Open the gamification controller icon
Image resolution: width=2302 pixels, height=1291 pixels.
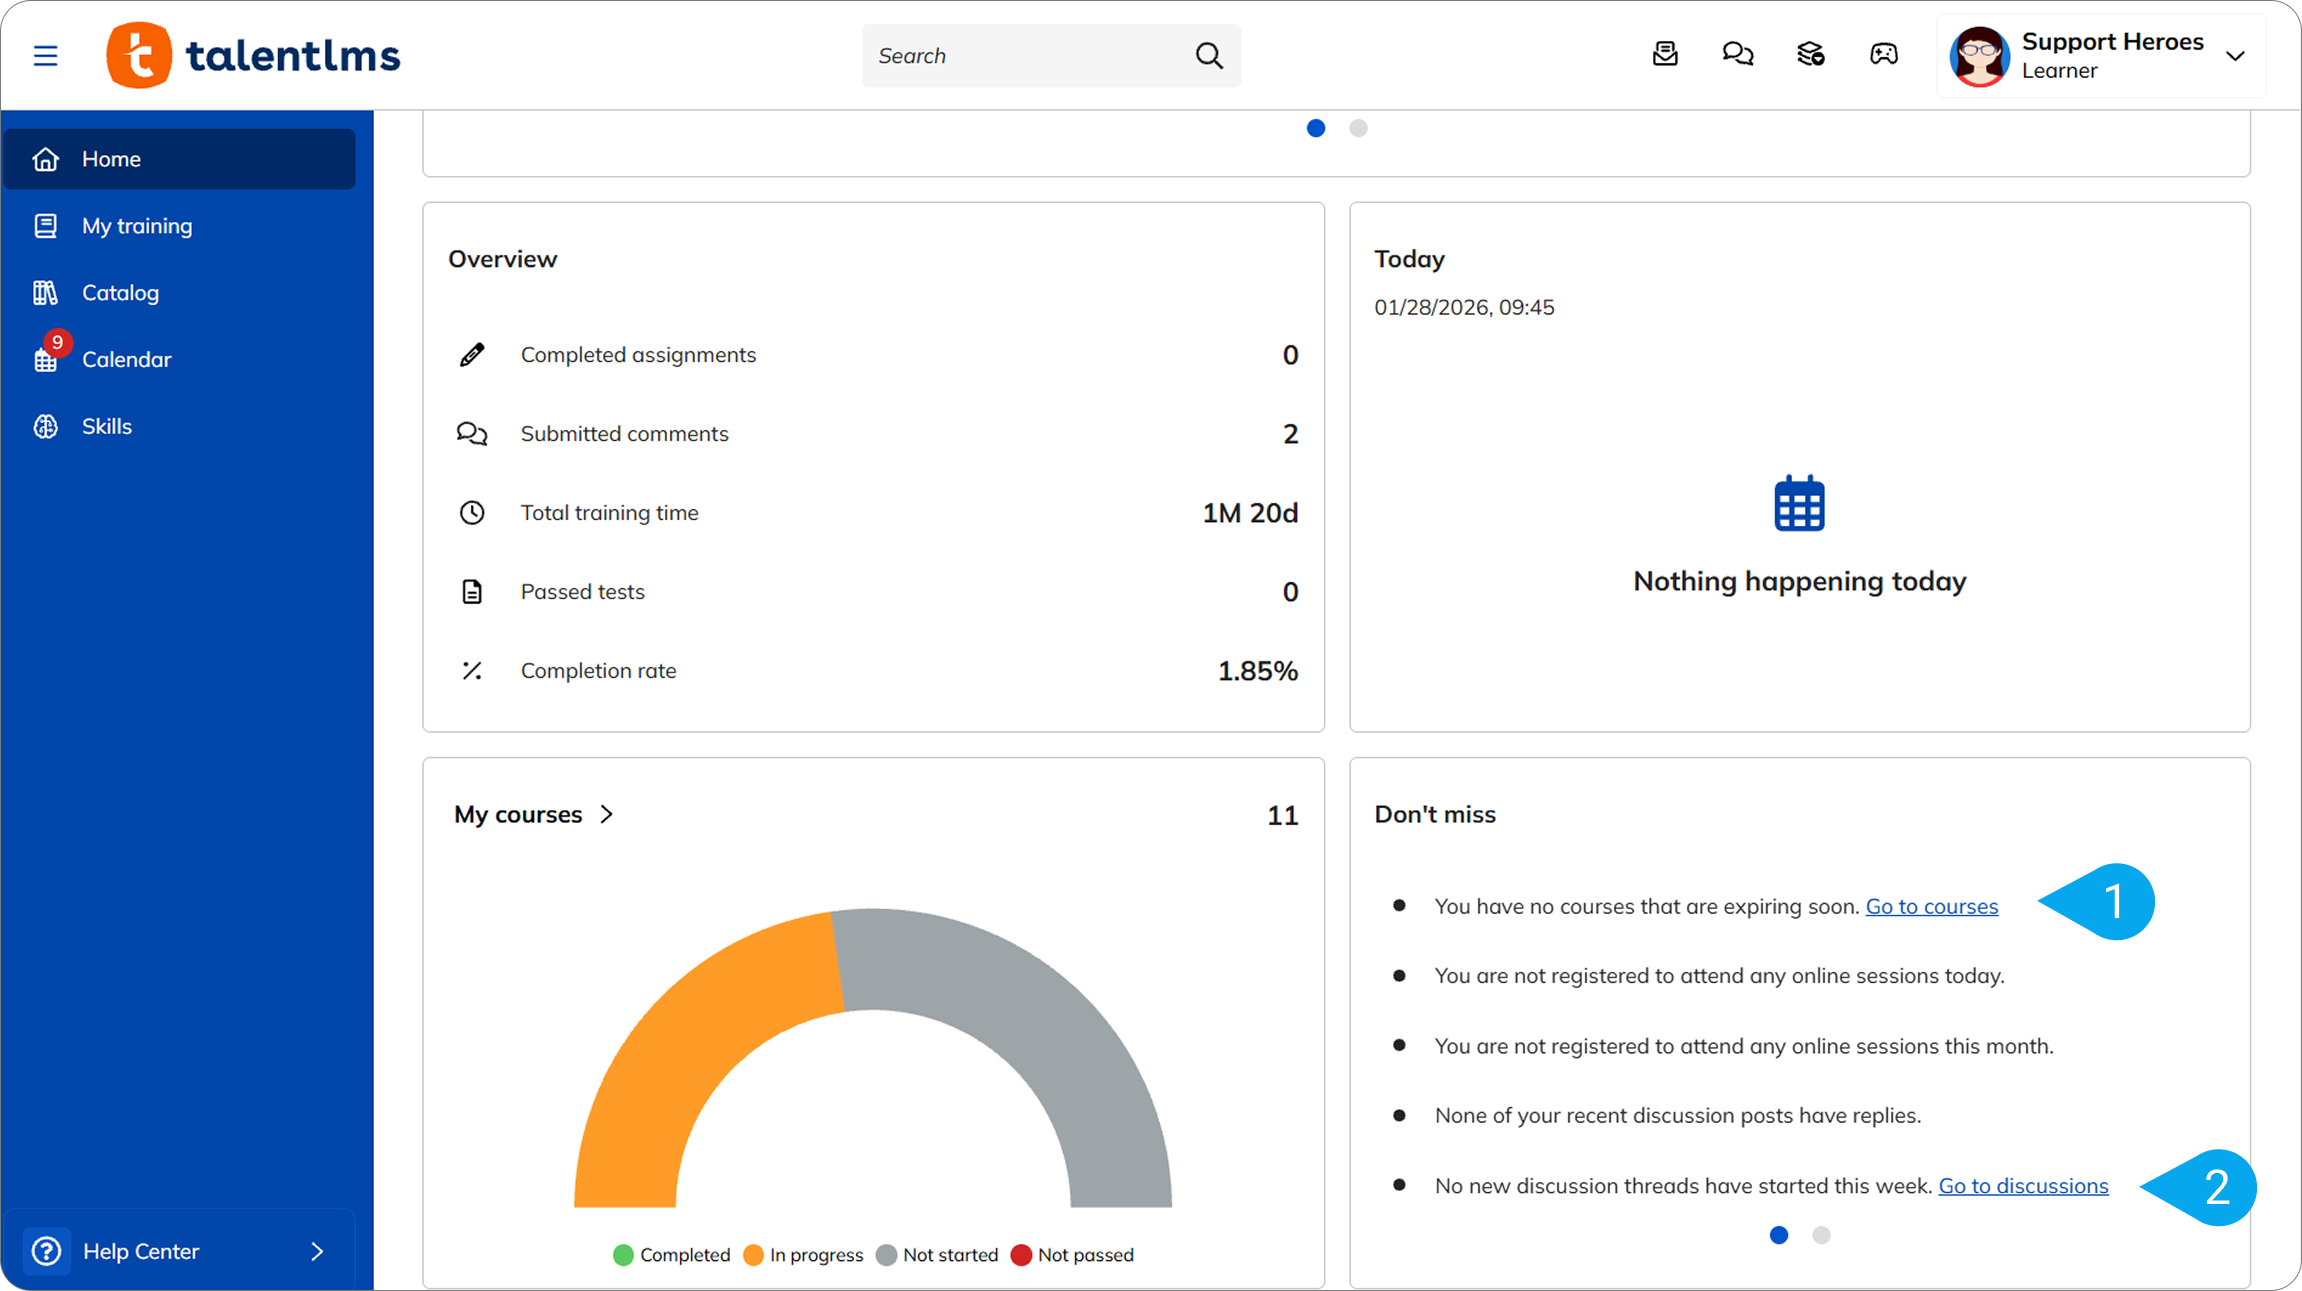[1884, 54]
